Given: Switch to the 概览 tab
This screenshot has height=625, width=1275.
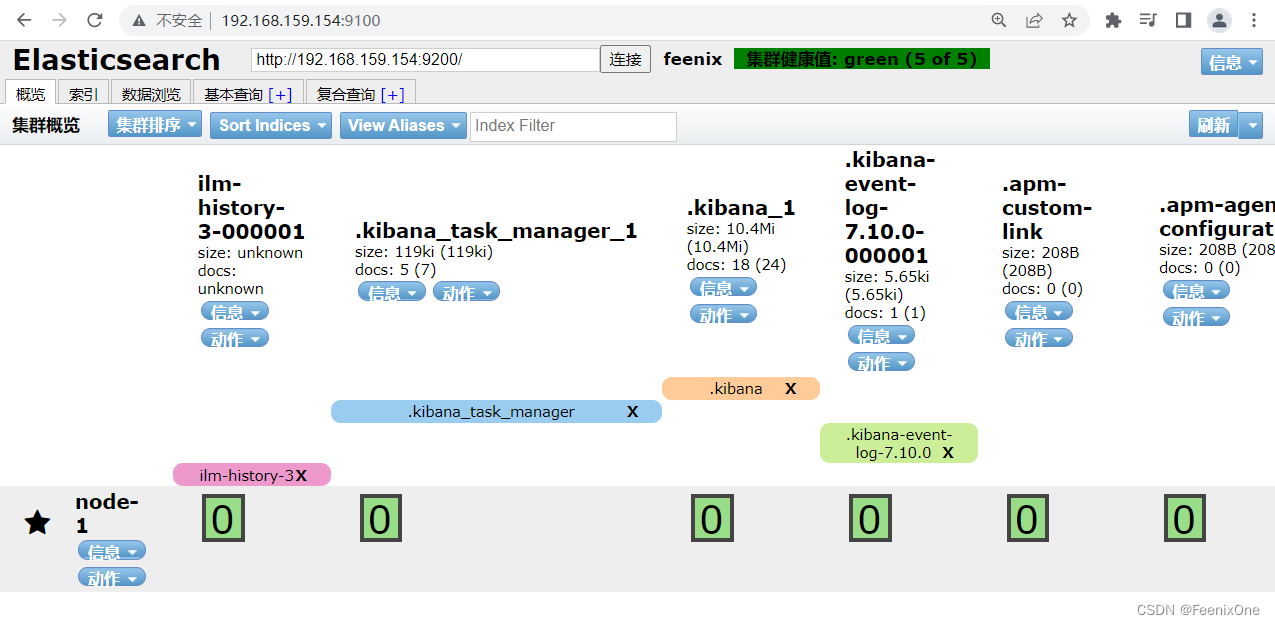Looking at the screenshot, I should coord(31,94).
